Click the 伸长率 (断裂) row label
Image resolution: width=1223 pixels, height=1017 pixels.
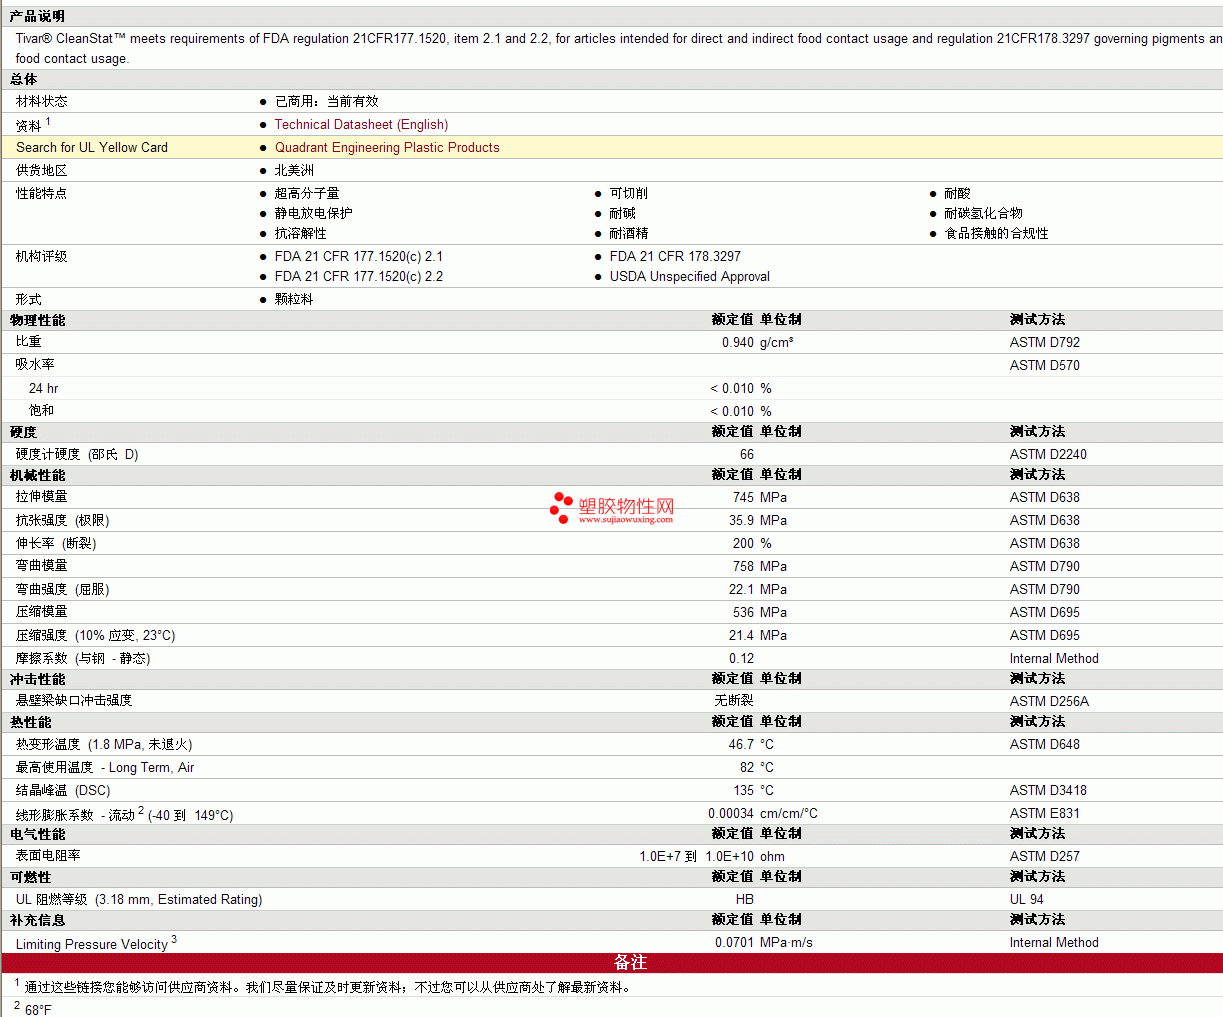point(56,543)
